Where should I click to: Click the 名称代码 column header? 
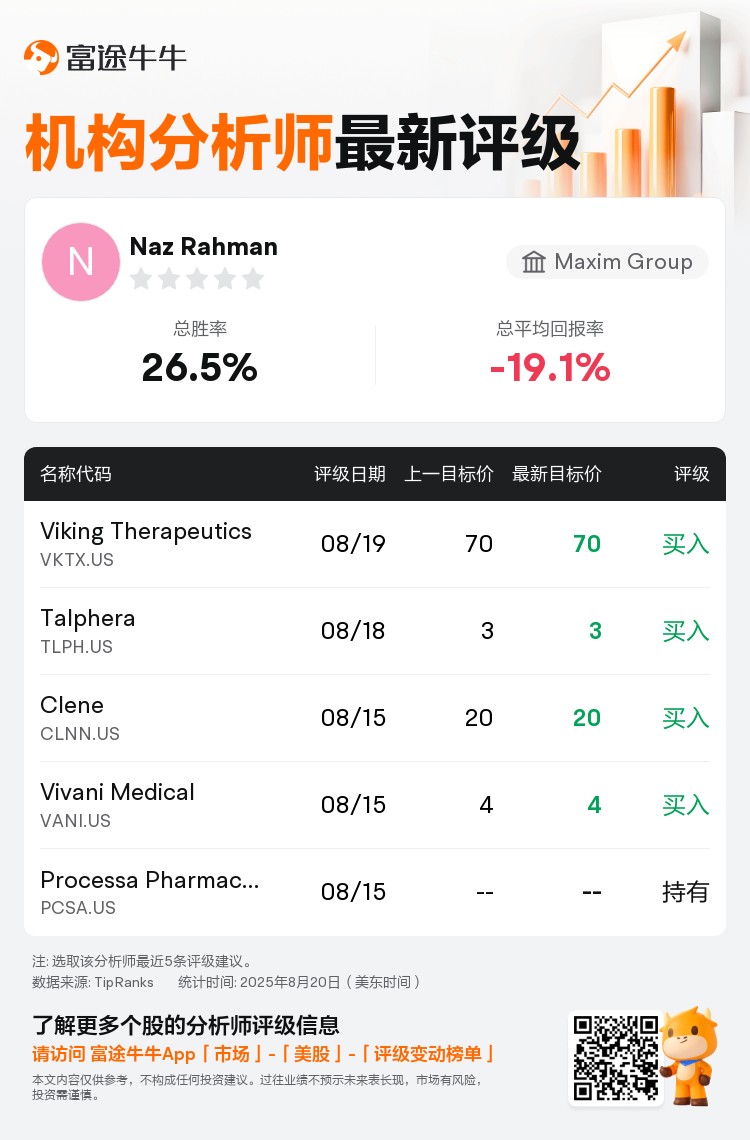76,474
